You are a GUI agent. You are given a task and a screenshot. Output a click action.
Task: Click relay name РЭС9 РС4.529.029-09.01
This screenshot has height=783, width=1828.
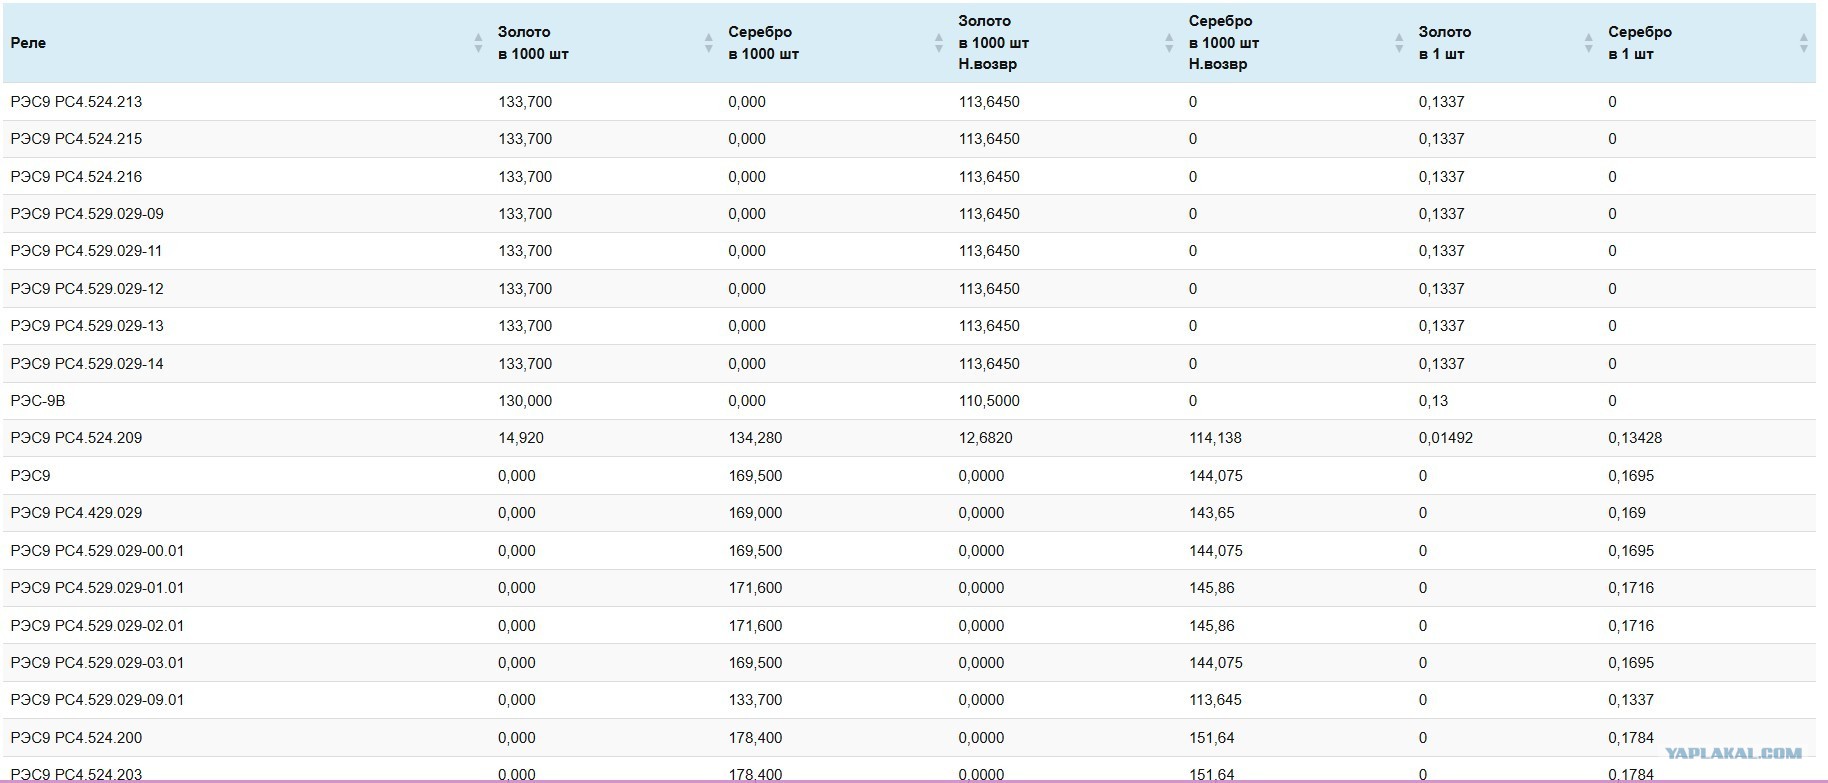(x=97, y=700)
